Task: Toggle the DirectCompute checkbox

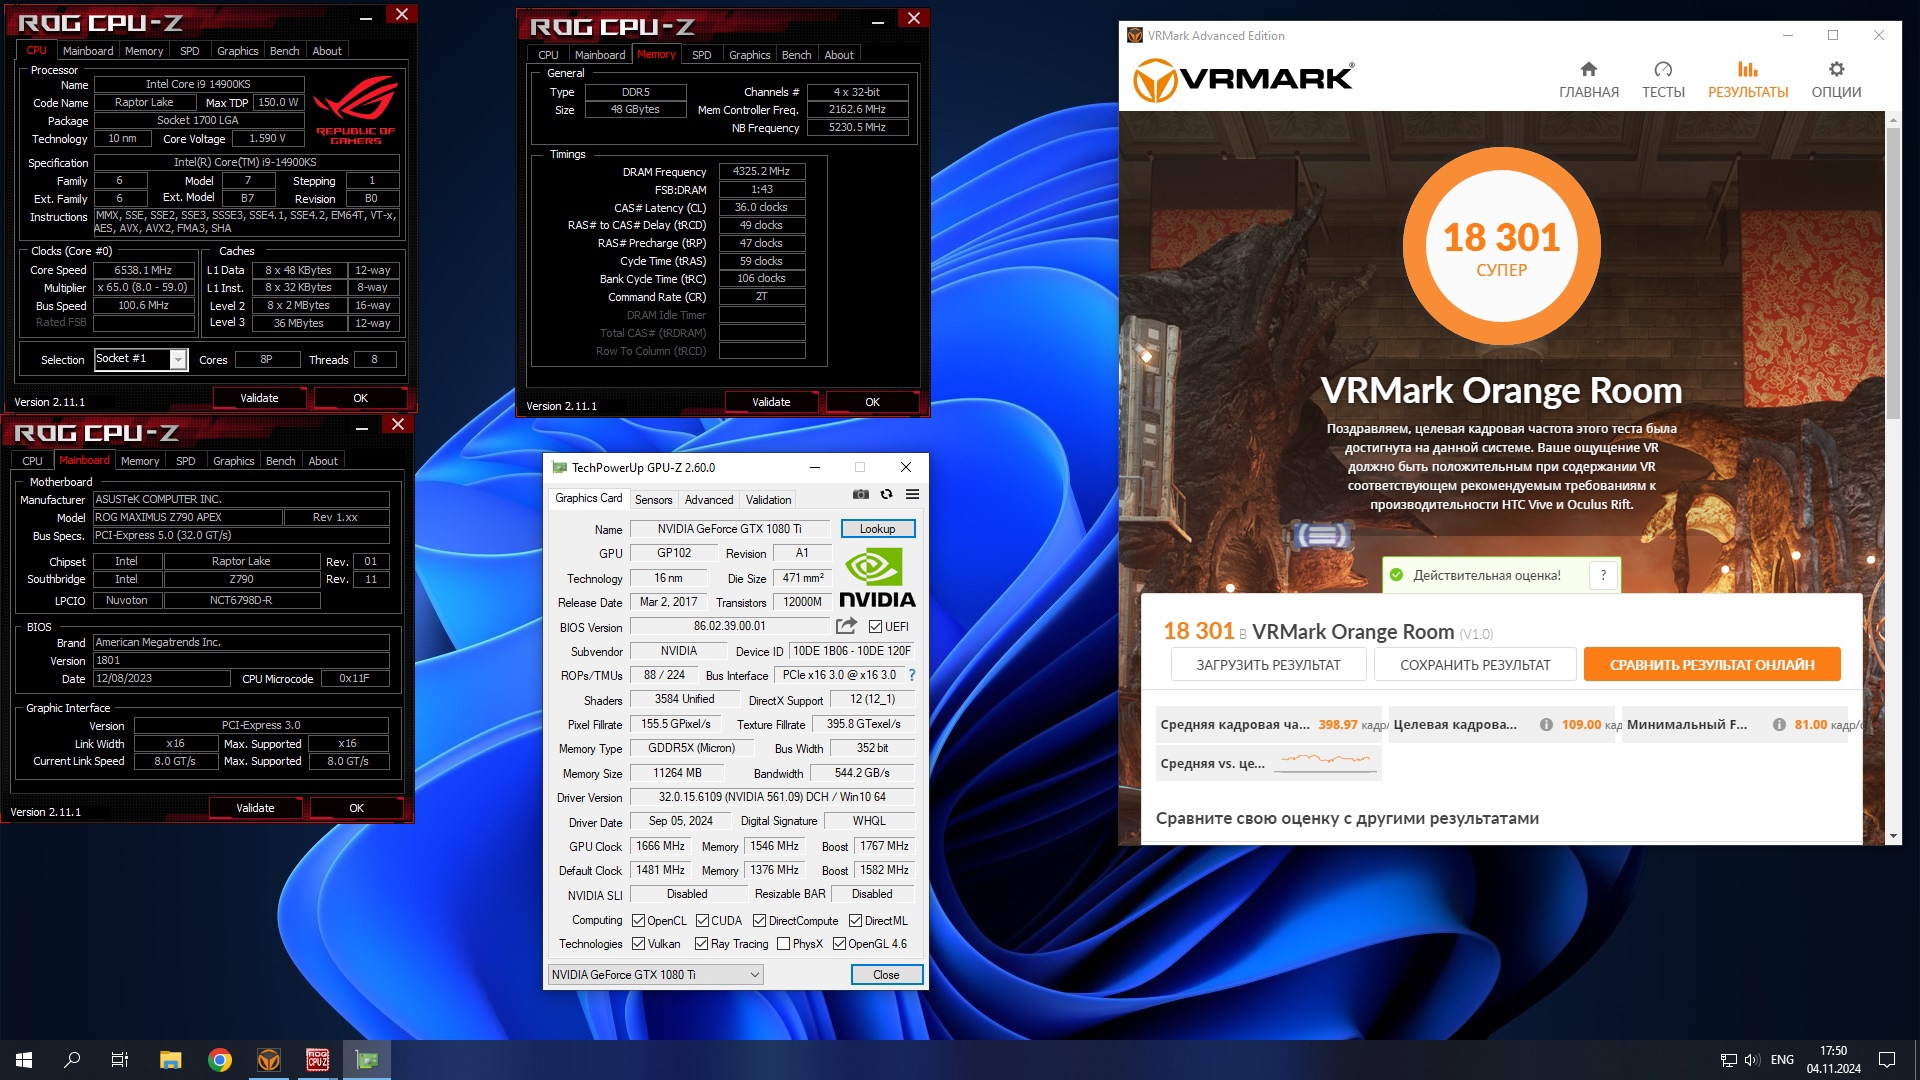Action: pyautogui.click(x=759, y=921)
